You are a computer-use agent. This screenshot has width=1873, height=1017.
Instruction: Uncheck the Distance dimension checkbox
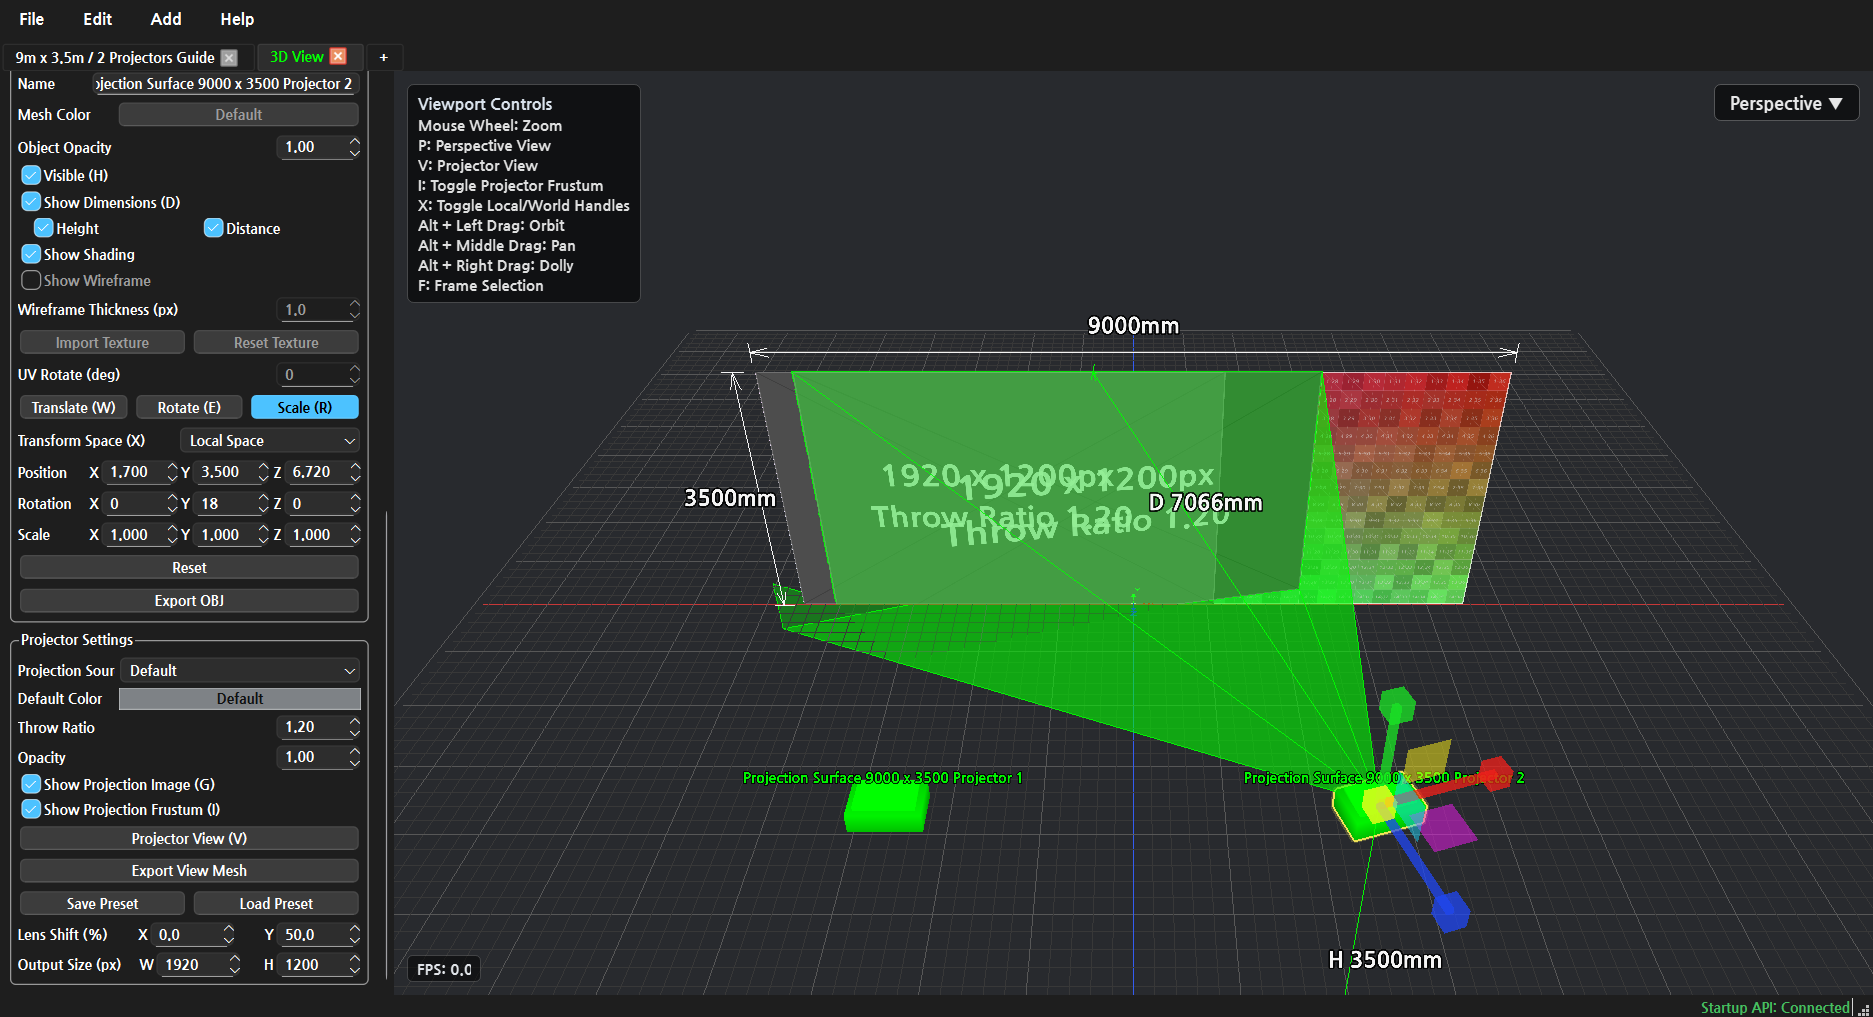click(213, 228)
